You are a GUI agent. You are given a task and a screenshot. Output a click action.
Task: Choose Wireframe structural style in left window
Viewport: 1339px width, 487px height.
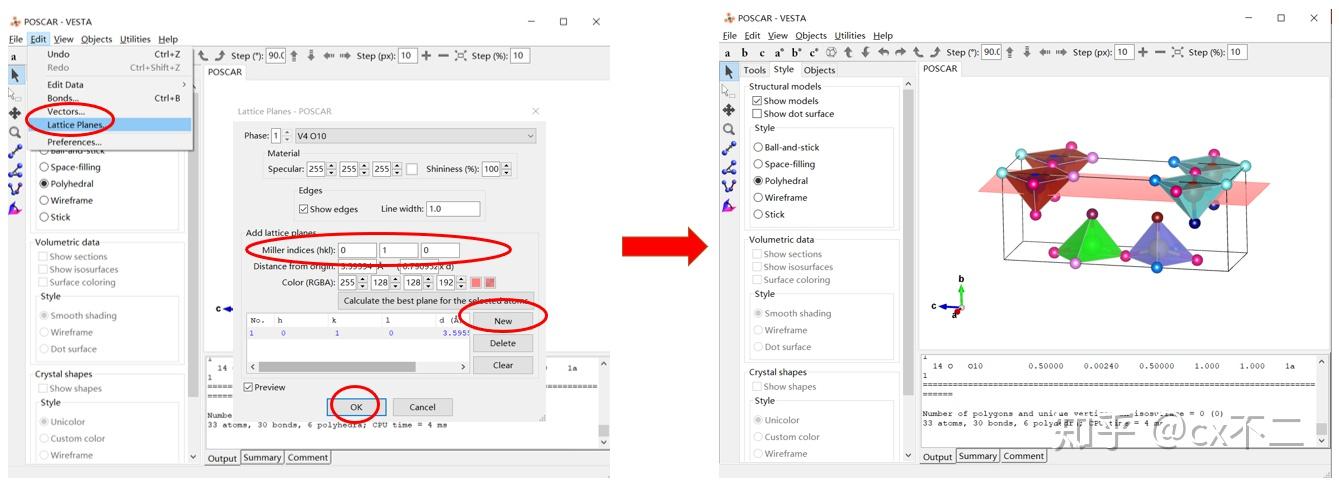(x=44, y=200)
